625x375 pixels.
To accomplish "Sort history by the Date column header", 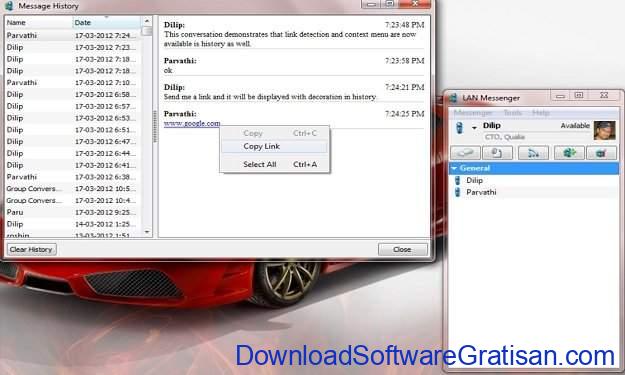I will [106, 23].
